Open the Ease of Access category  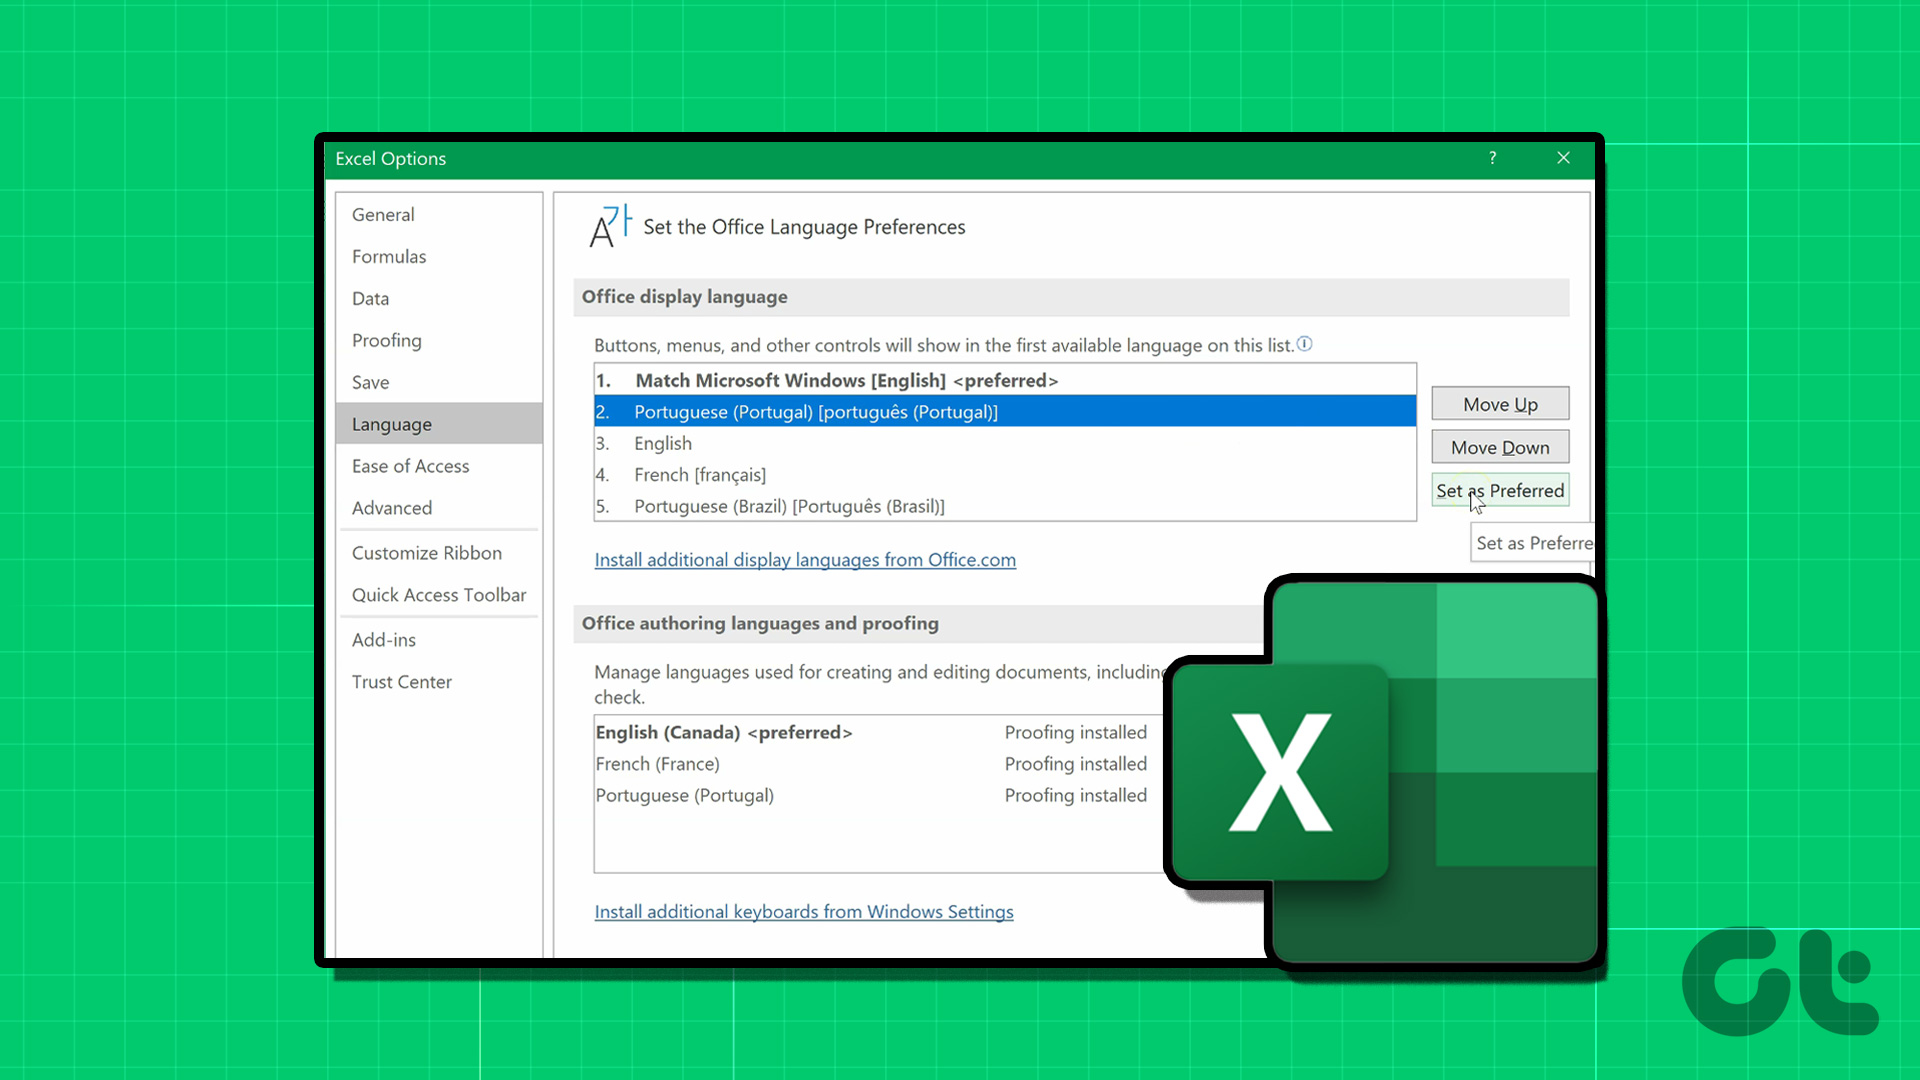click(410, 465)
